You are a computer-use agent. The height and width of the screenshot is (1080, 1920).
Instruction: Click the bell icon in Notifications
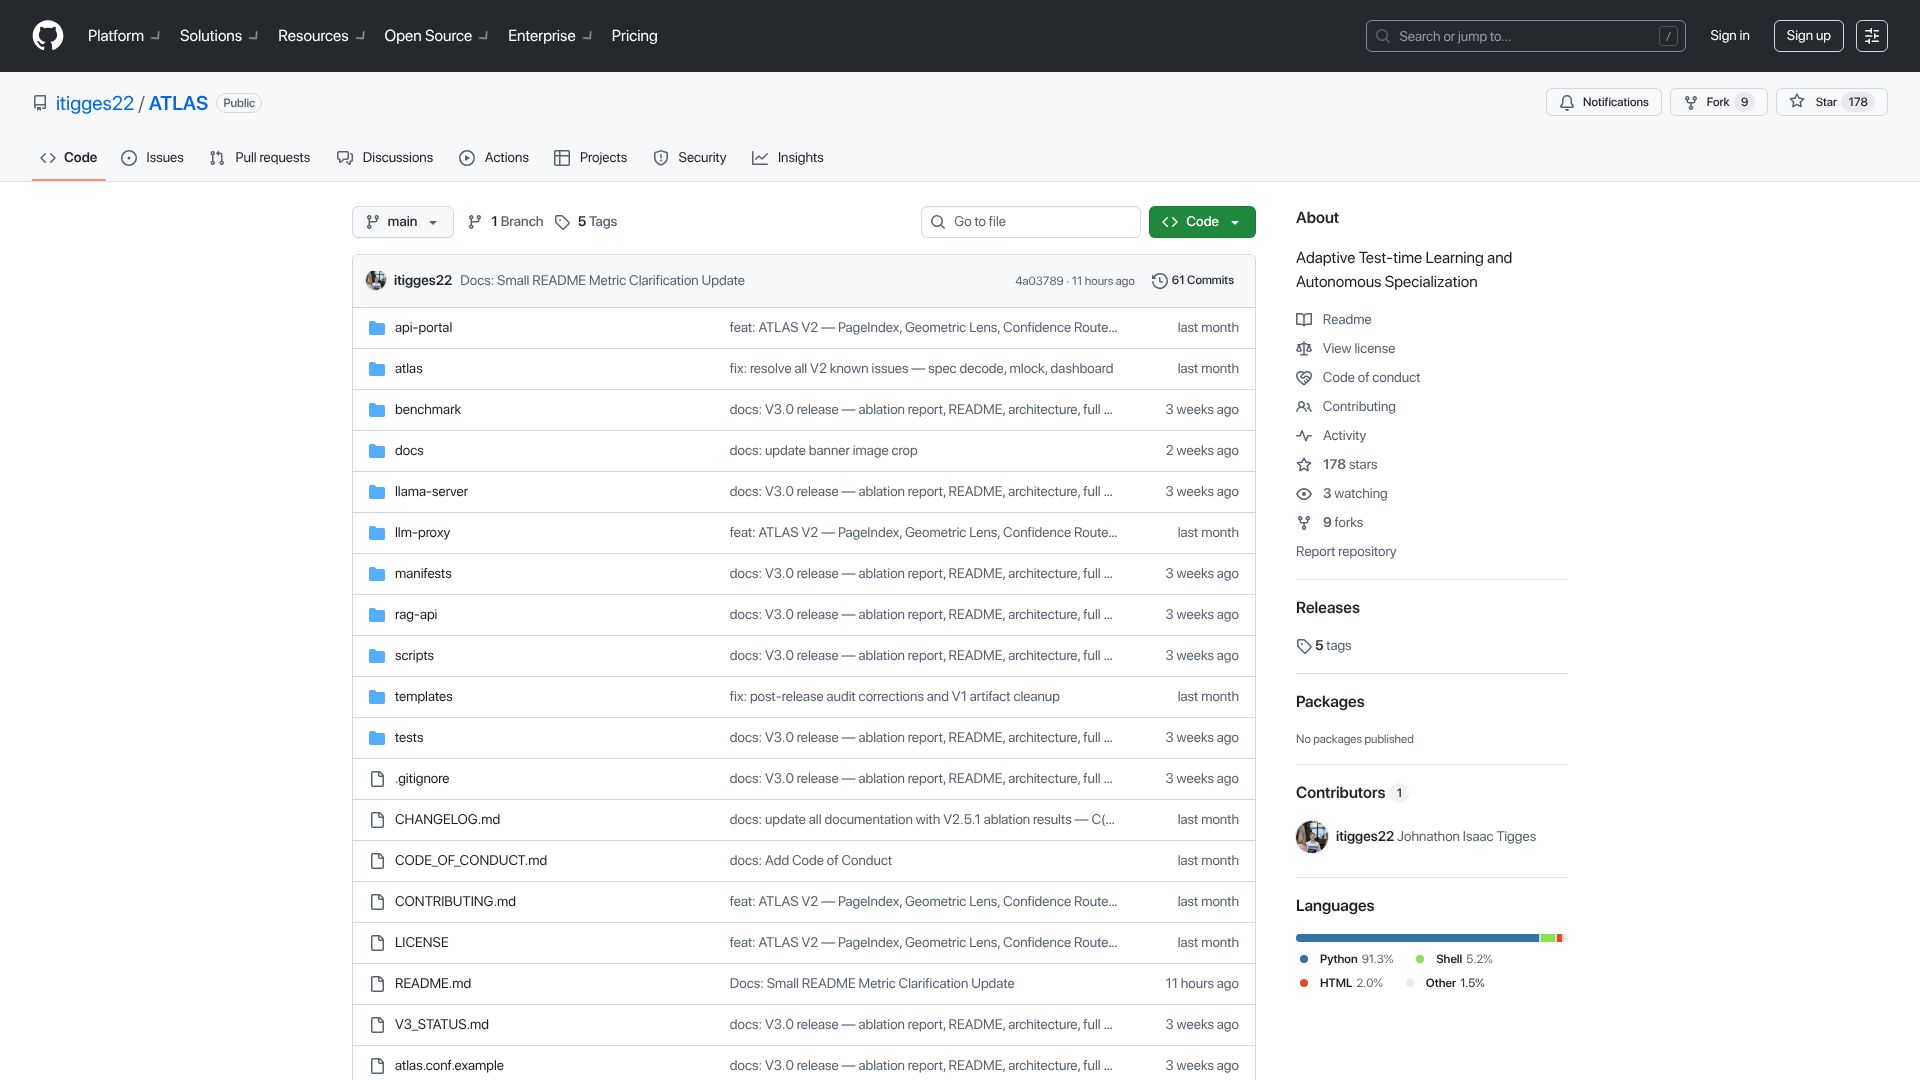coord(1567,102)
